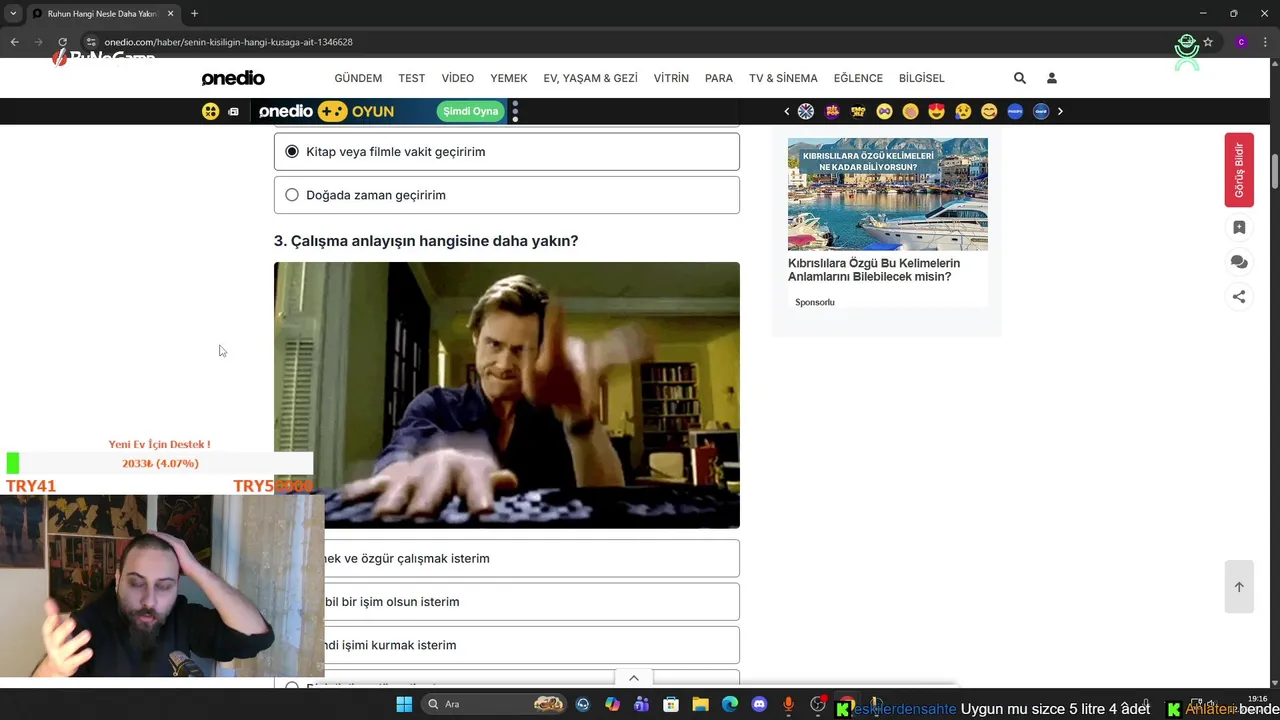Open VİDEO menu
This screenshot has height=720, width=1280.
coord(458,78)
